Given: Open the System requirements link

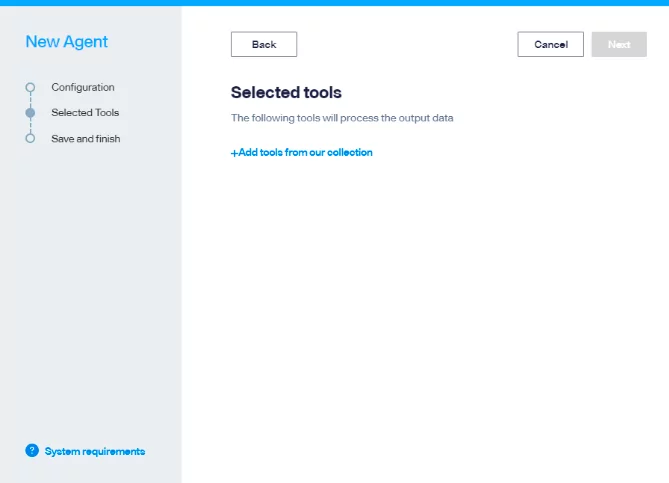Looking at the screenshot, I should (95, 451).
